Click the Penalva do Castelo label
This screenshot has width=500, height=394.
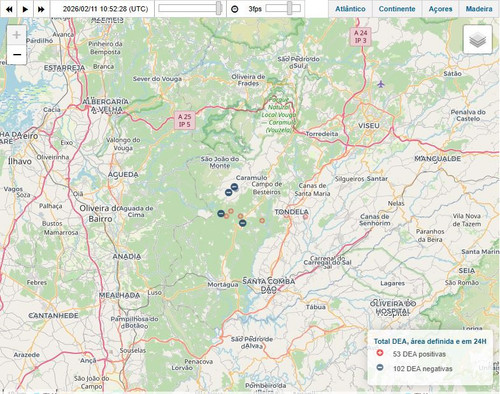point(468,115)
